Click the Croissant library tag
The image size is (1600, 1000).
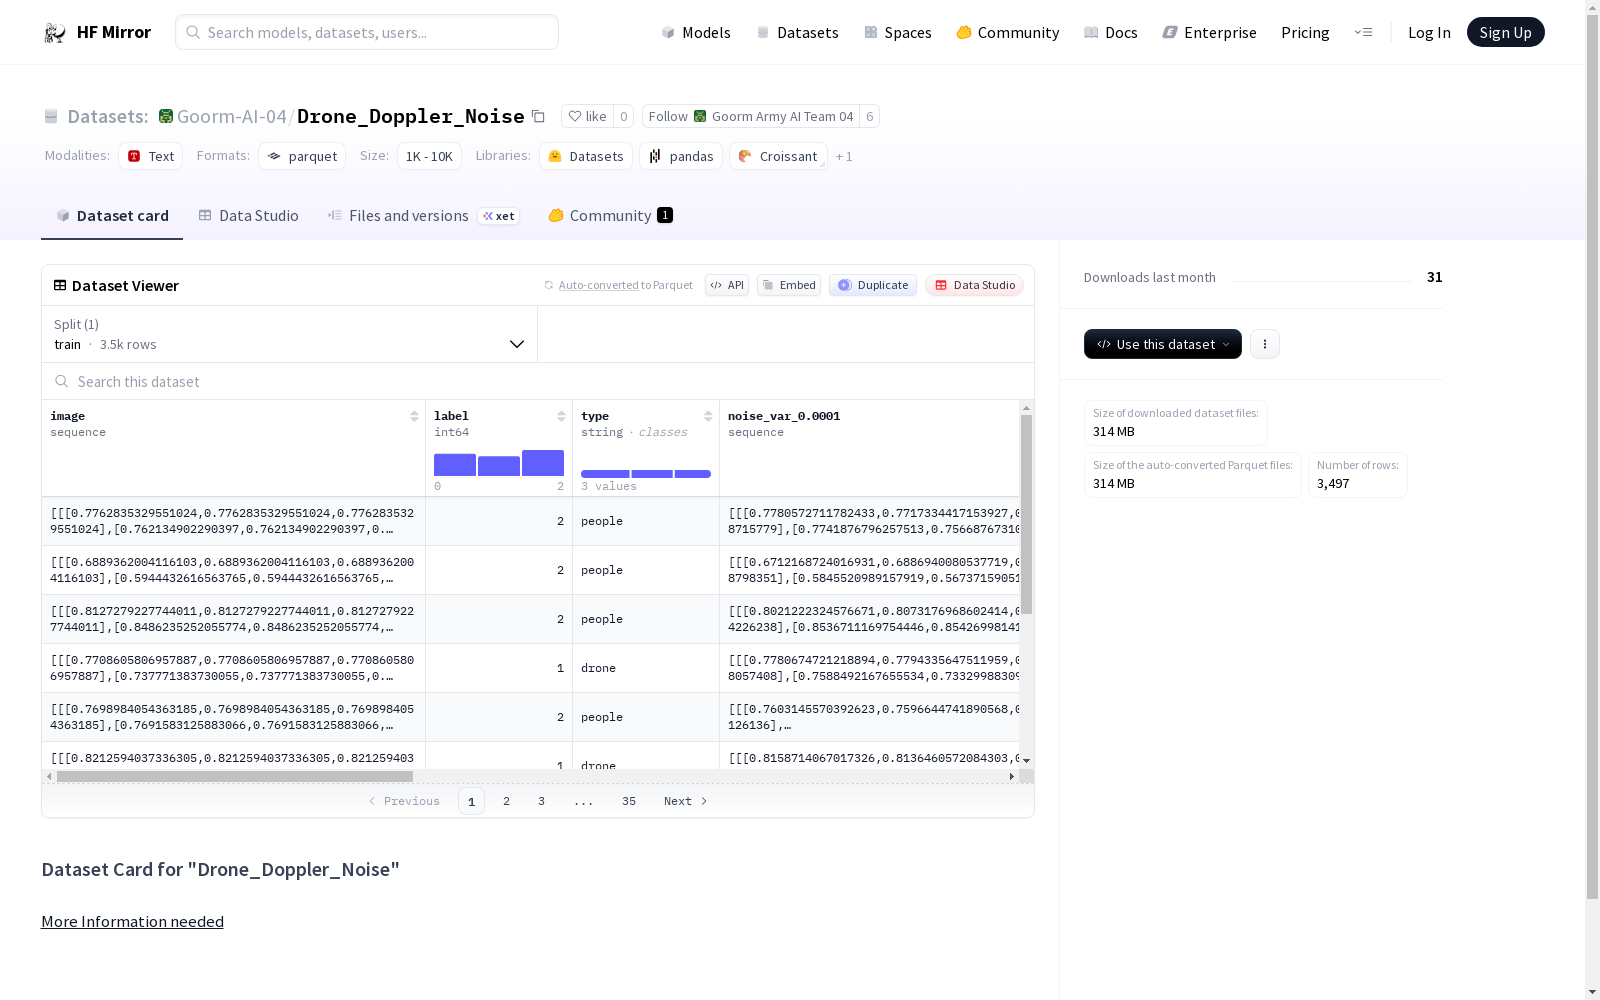tap(779, 156)
